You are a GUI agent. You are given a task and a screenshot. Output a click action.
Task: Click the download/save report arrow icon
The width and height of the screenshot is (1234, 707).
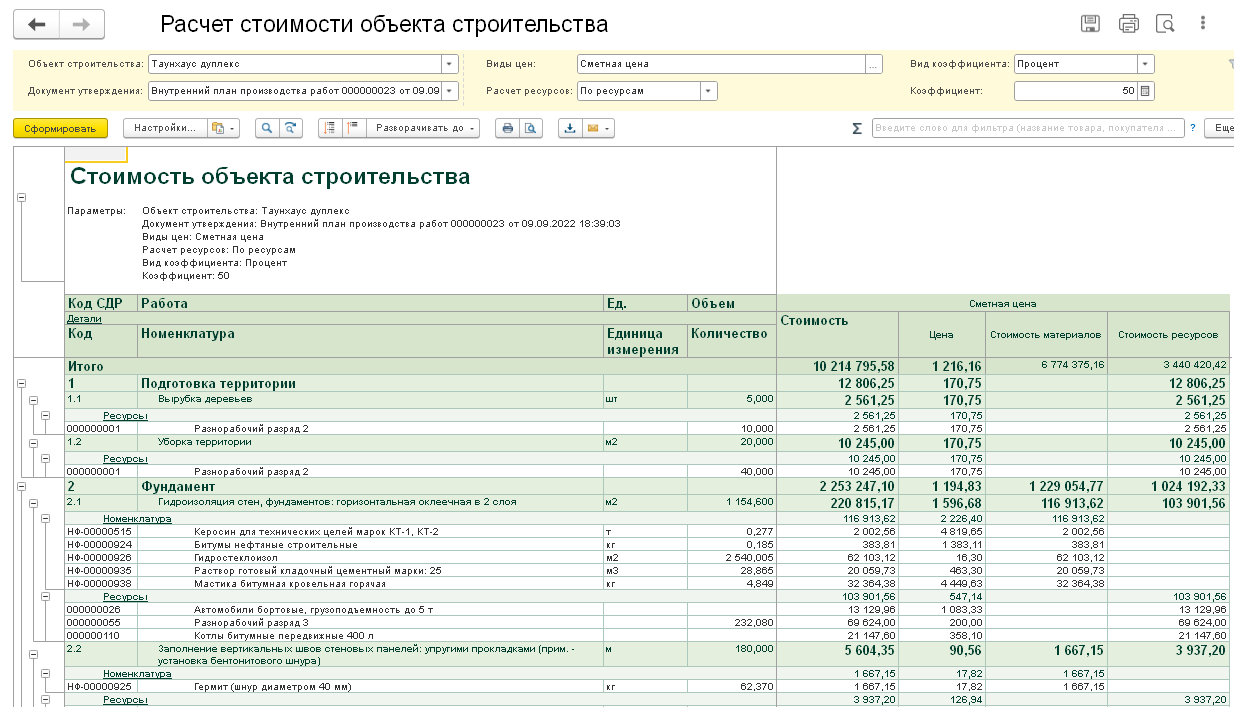pos(570,128)
